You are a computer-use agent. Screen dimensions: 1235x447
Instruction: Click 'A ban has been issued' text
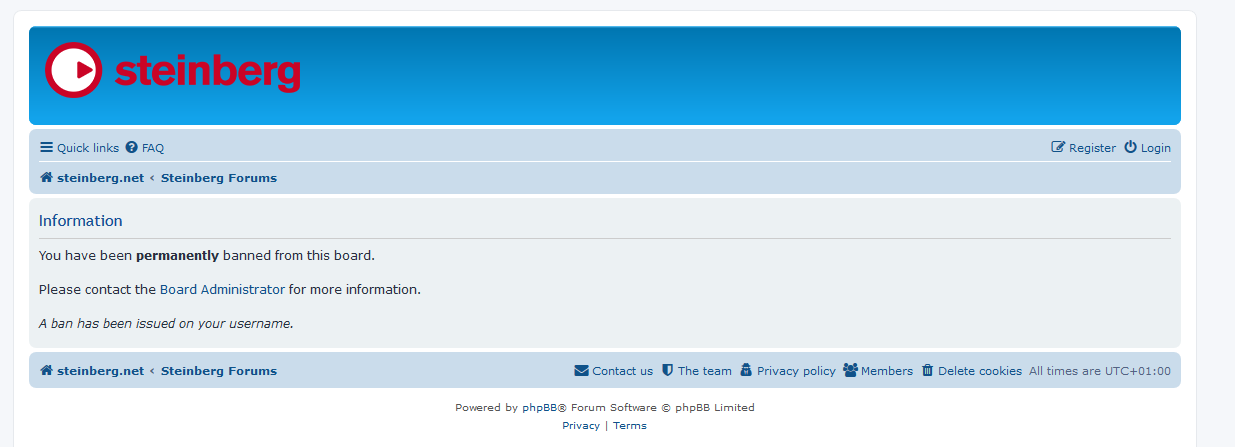click(x=166, y=324)
